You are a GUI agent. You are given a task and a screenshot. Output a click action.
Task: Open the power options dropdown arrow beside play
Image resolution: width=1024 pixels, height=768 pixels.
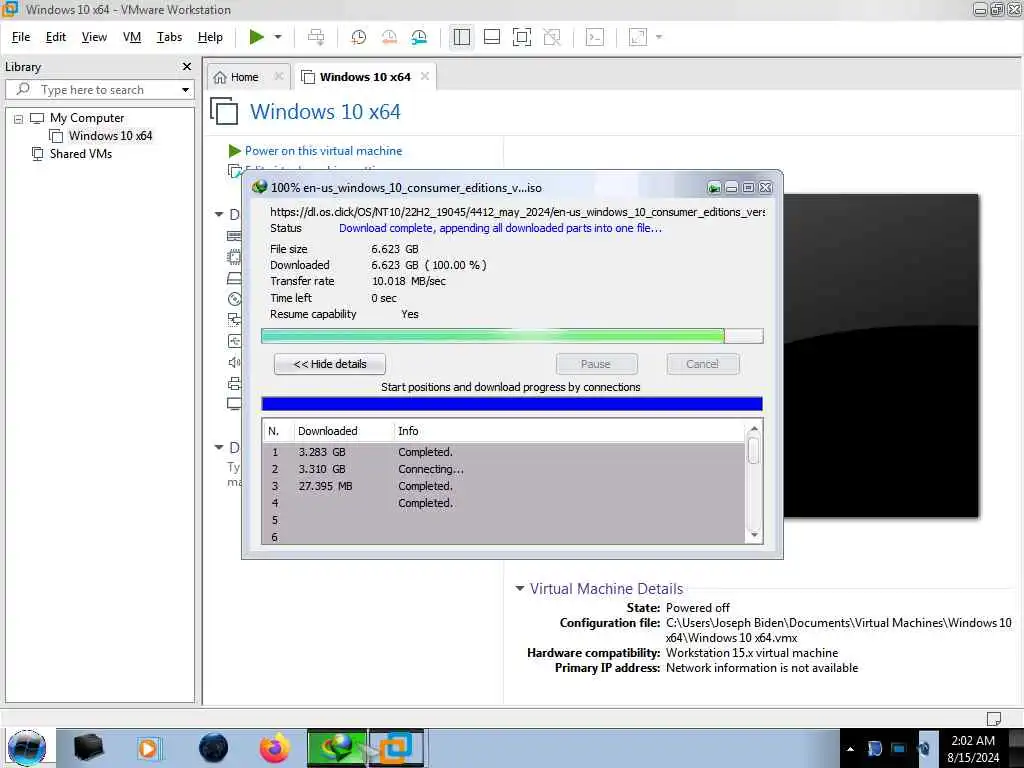coord(278,37)
